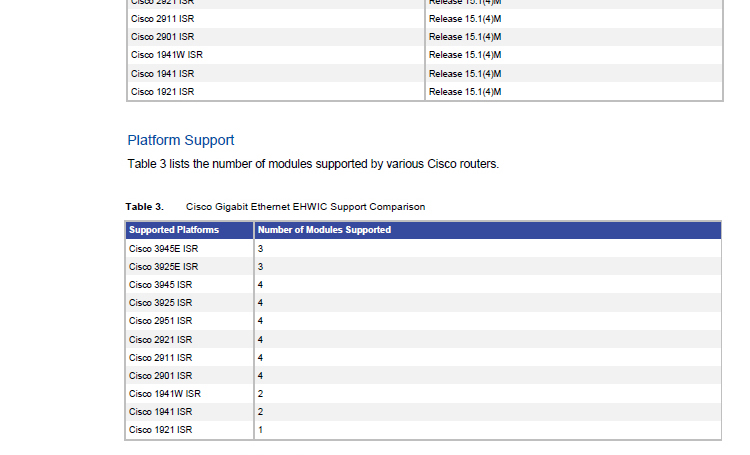
Task: Click the Platform Support heading
Action: (x=181, y=140)
